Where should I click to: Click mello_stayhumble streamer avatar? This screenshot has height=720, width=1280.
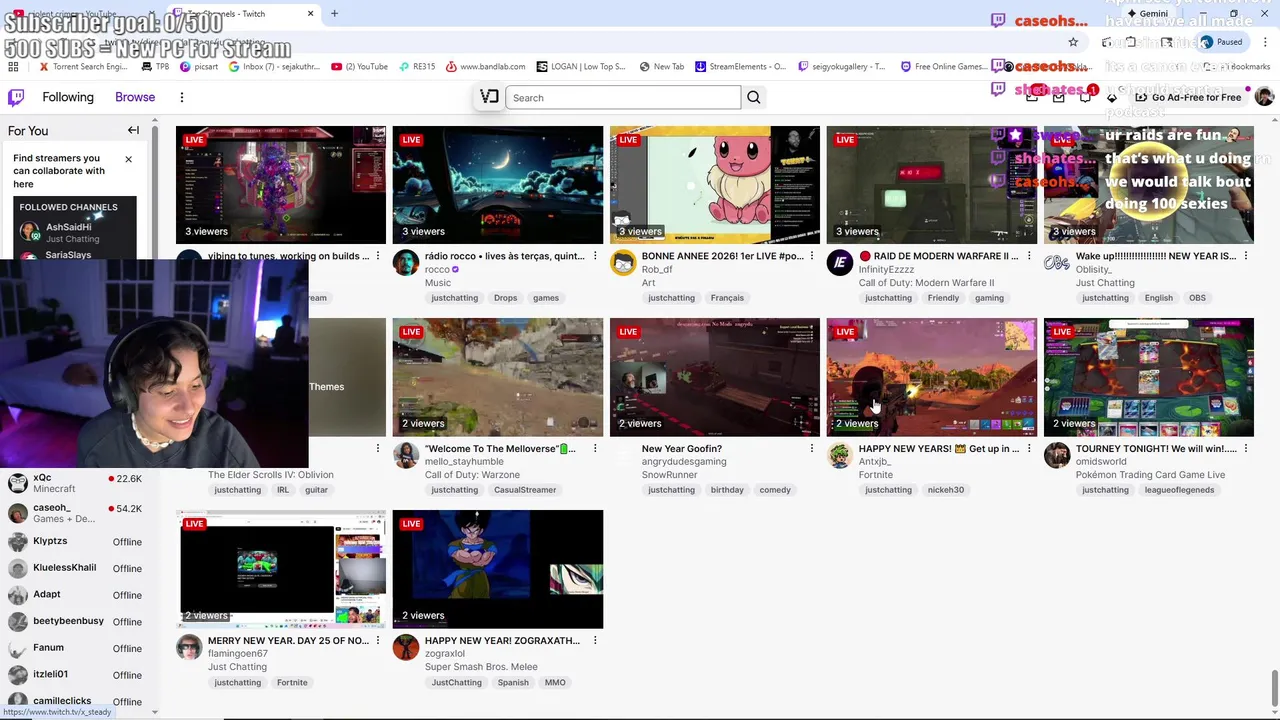point(406,455)
